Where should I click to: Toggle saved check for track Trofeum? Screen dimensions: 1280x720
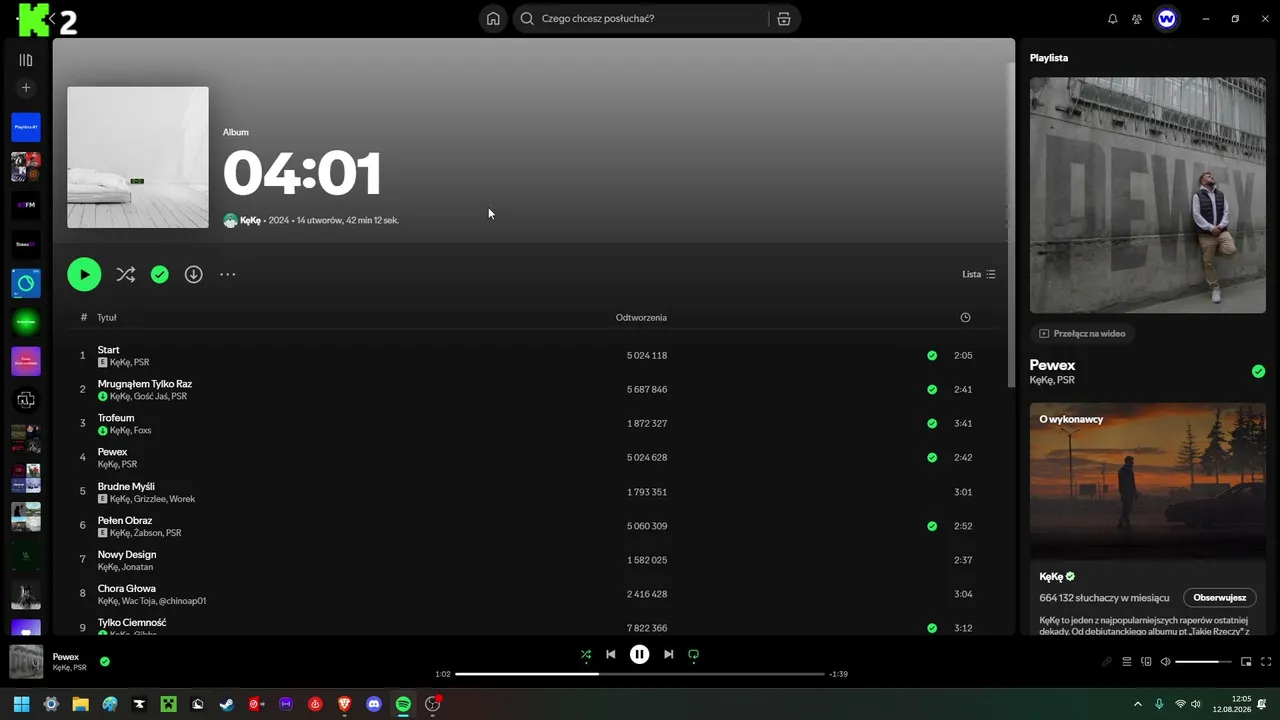[932, 423]
